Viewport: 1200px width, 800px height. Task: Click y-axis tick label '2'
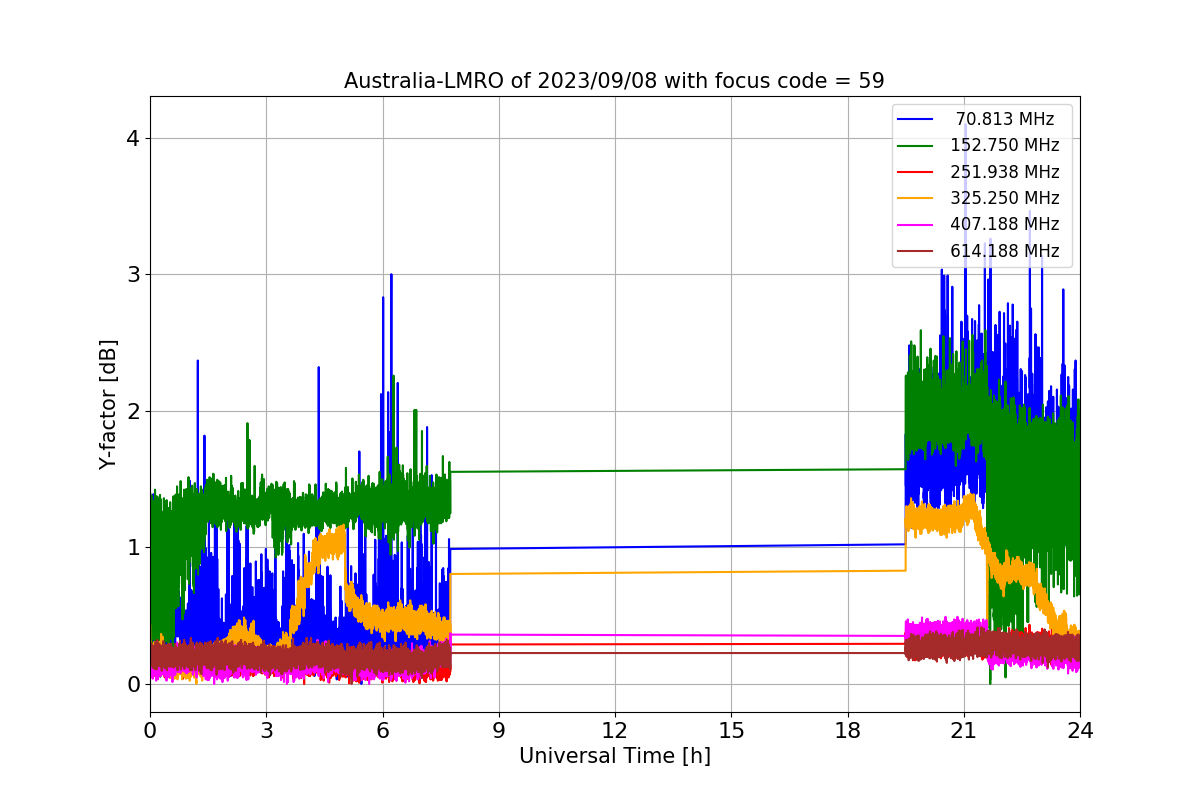point(133,411)
